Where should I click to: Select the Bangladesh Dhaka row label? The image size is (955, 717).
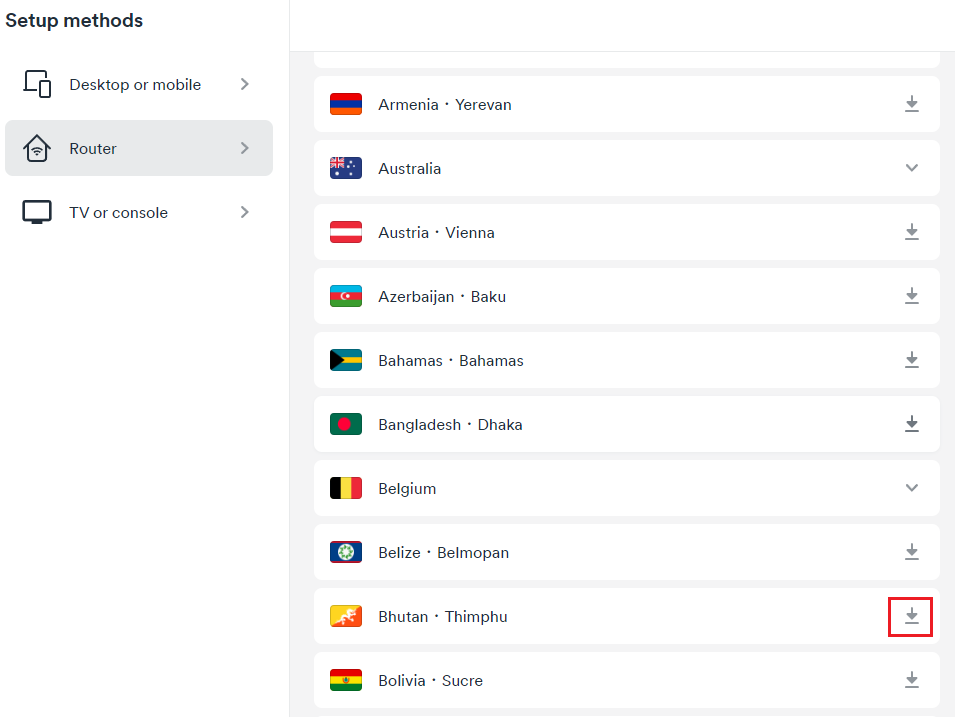click(450, 425)
